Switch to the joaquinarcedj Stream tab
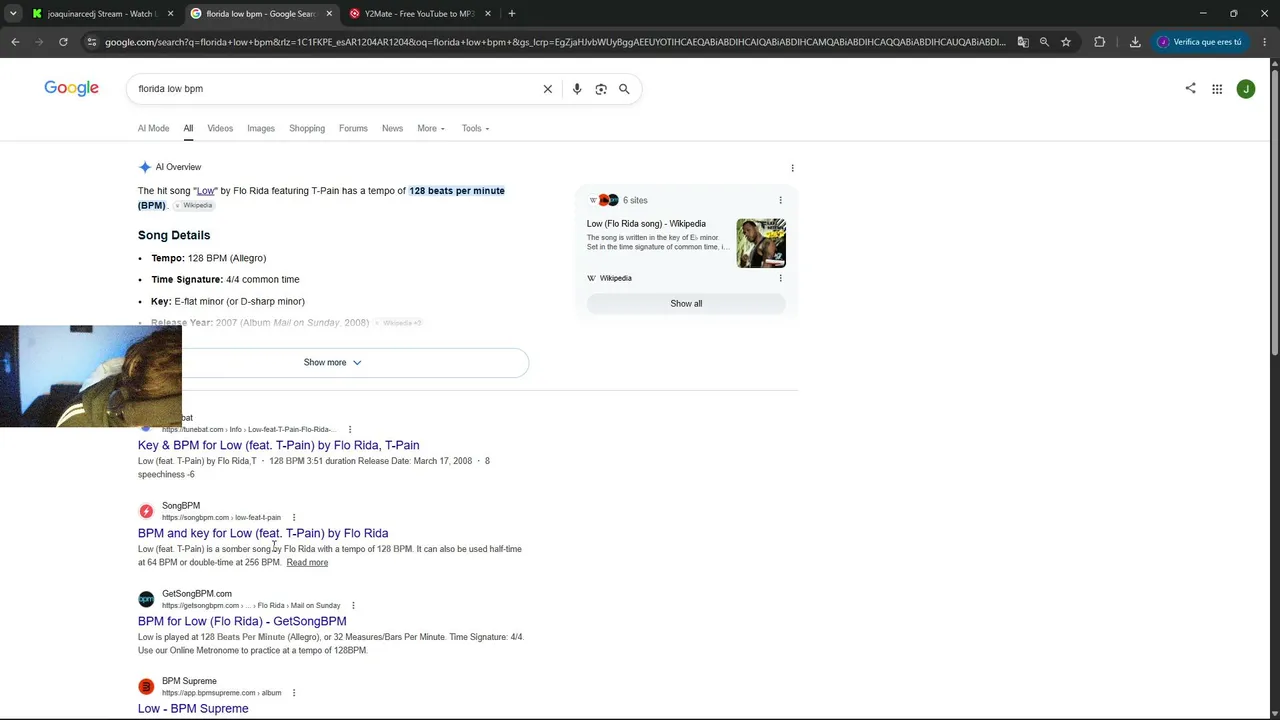 click(102, 13)
